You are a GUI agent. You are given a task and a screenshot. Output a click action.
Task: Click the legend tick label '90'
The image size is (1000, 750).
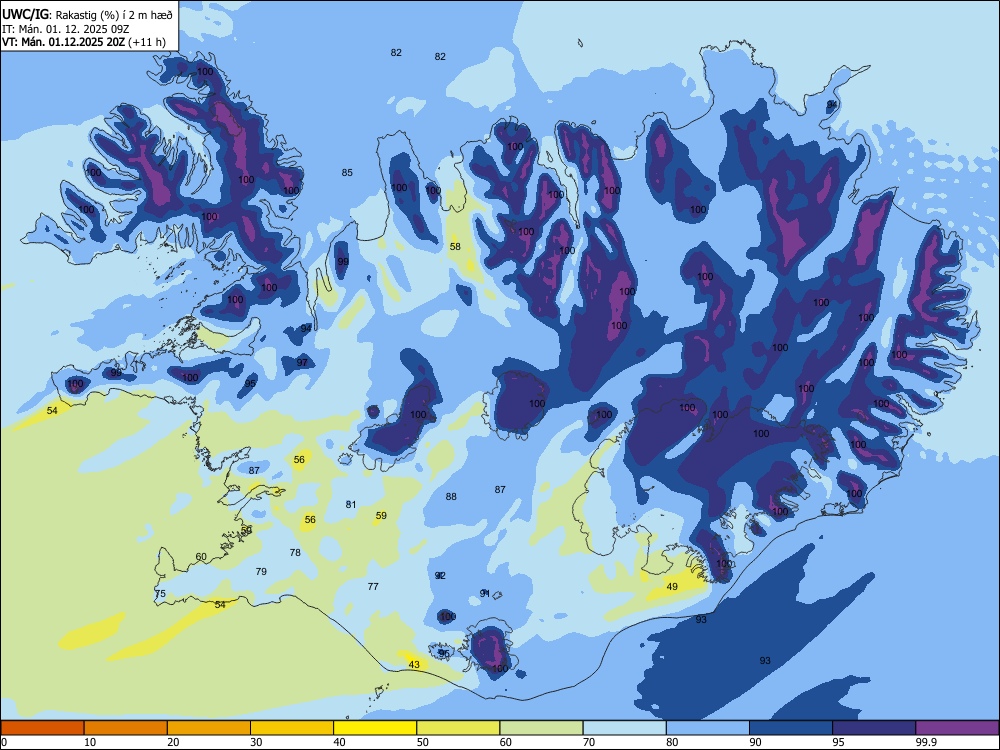coord(756,742)
